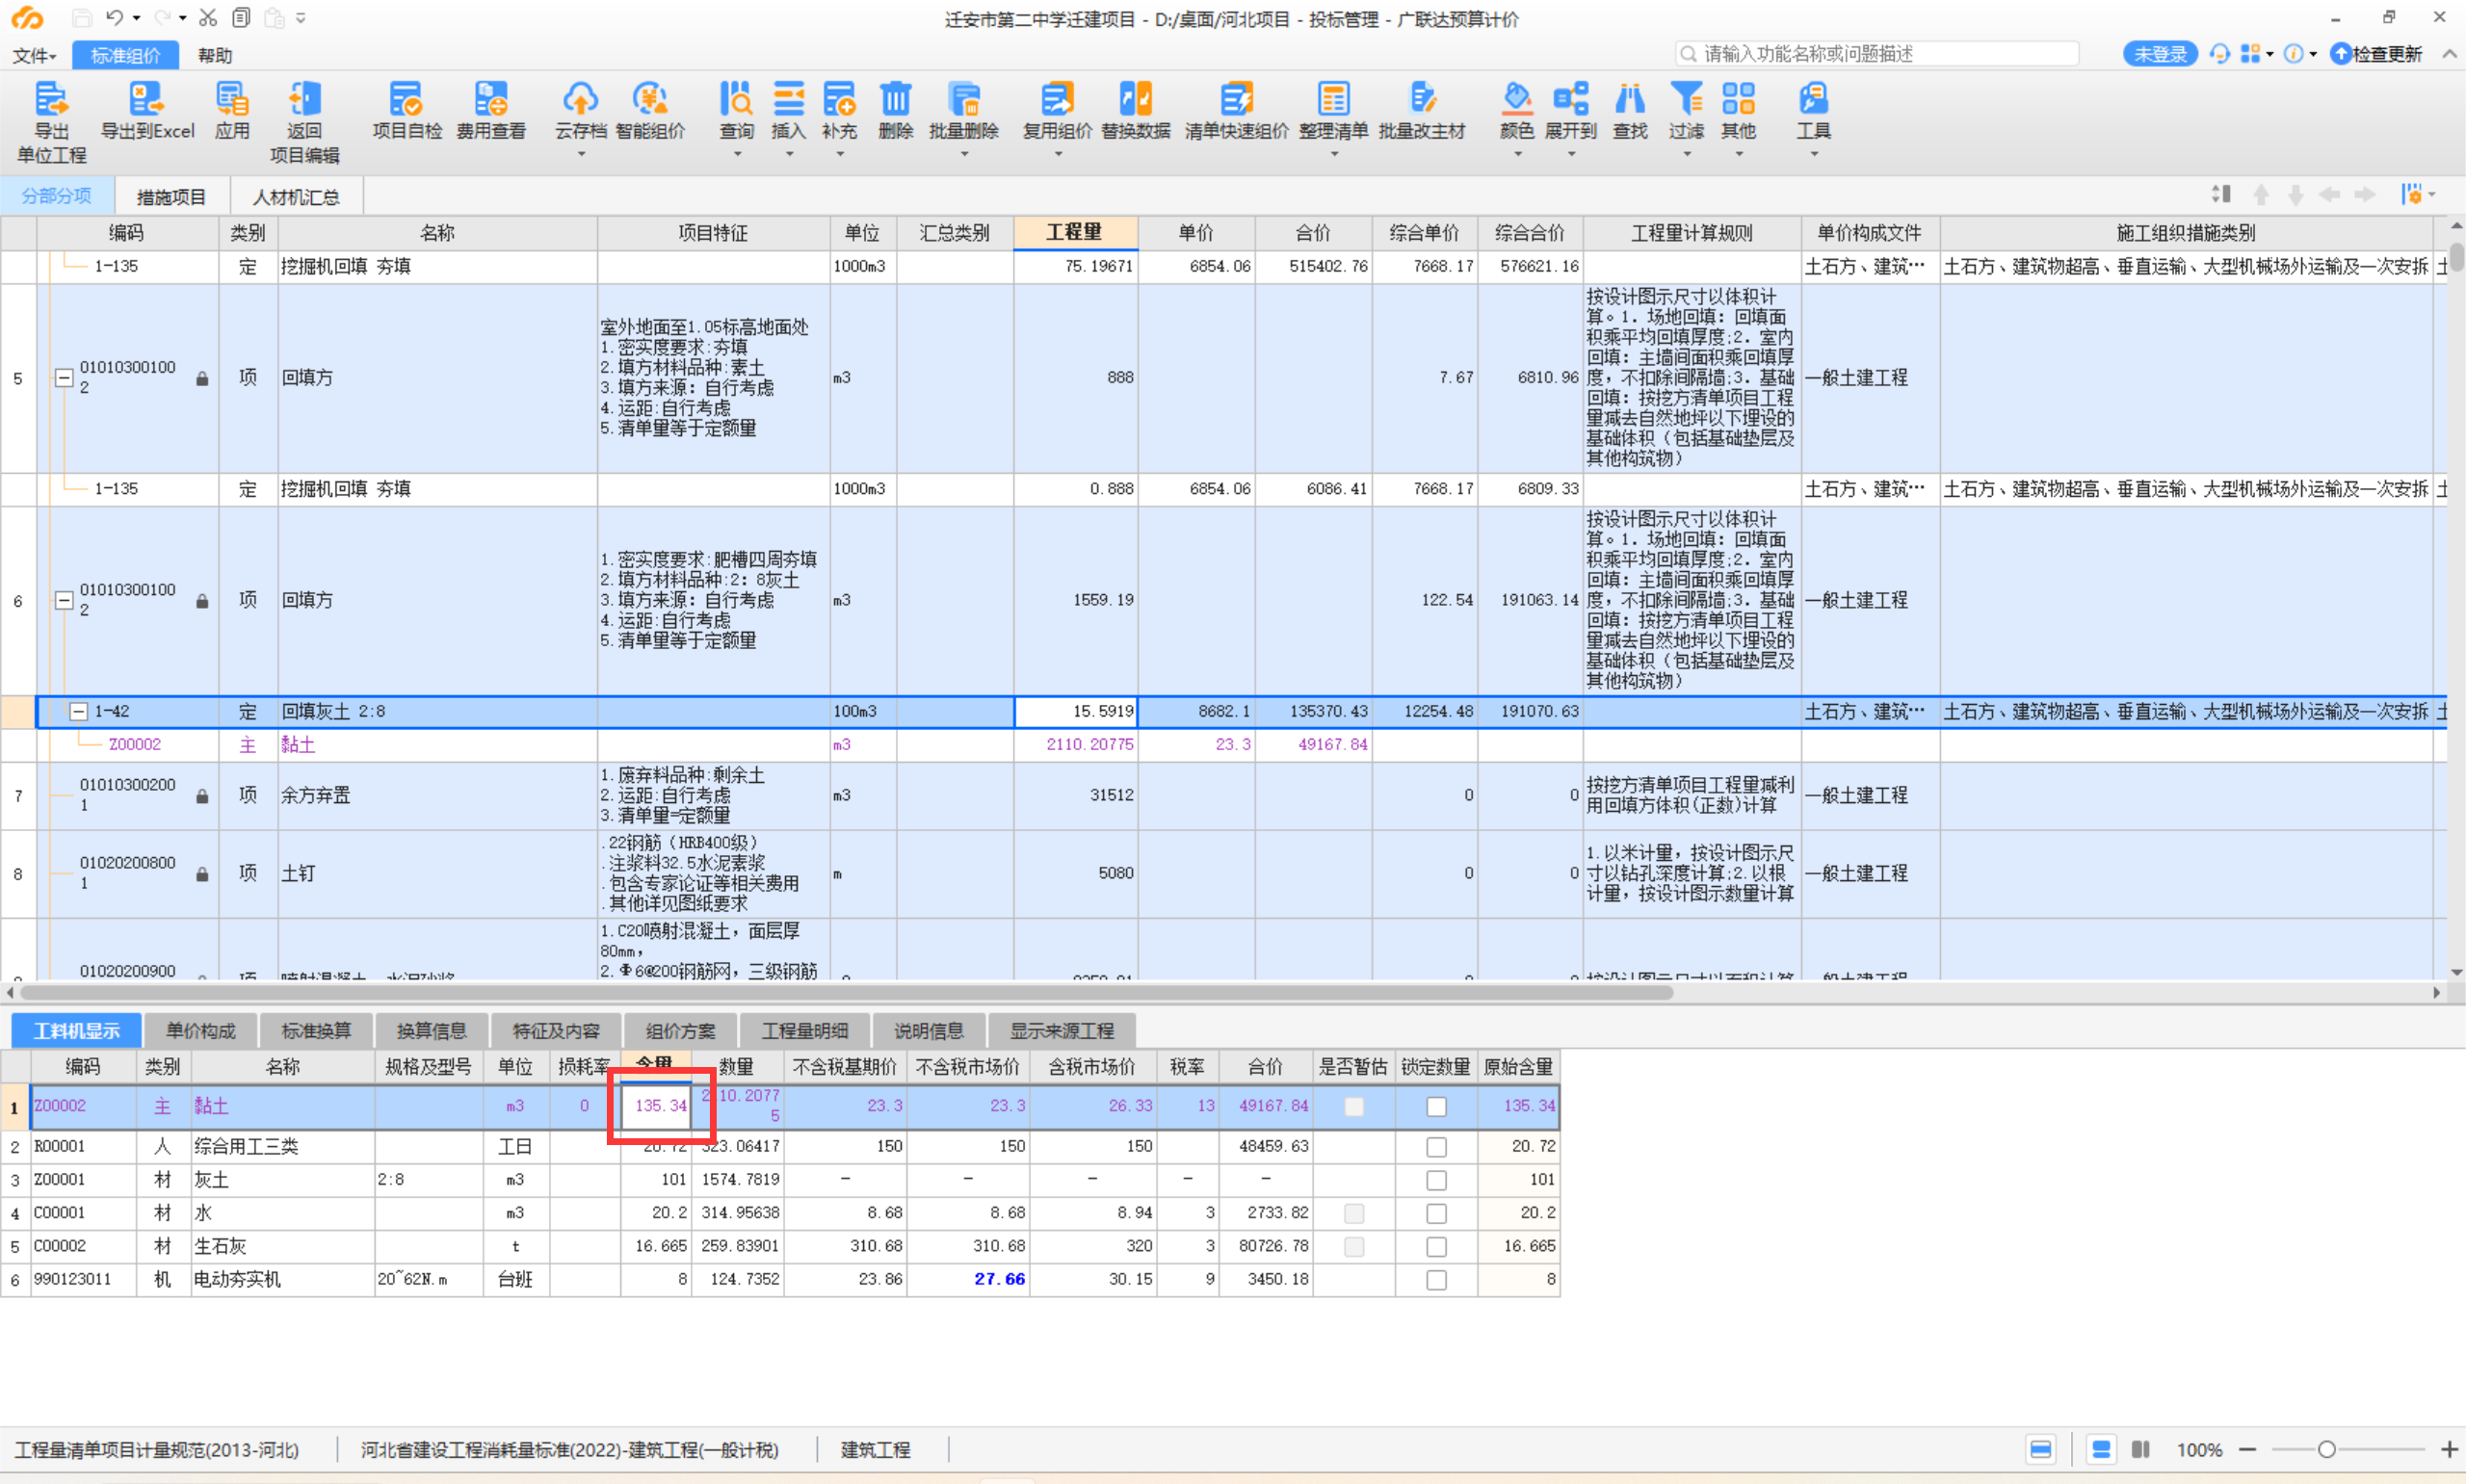Collapse row 5 回填方 tree node
Viewport: 2466px width, 1484px height.
(x=63, y=378)
